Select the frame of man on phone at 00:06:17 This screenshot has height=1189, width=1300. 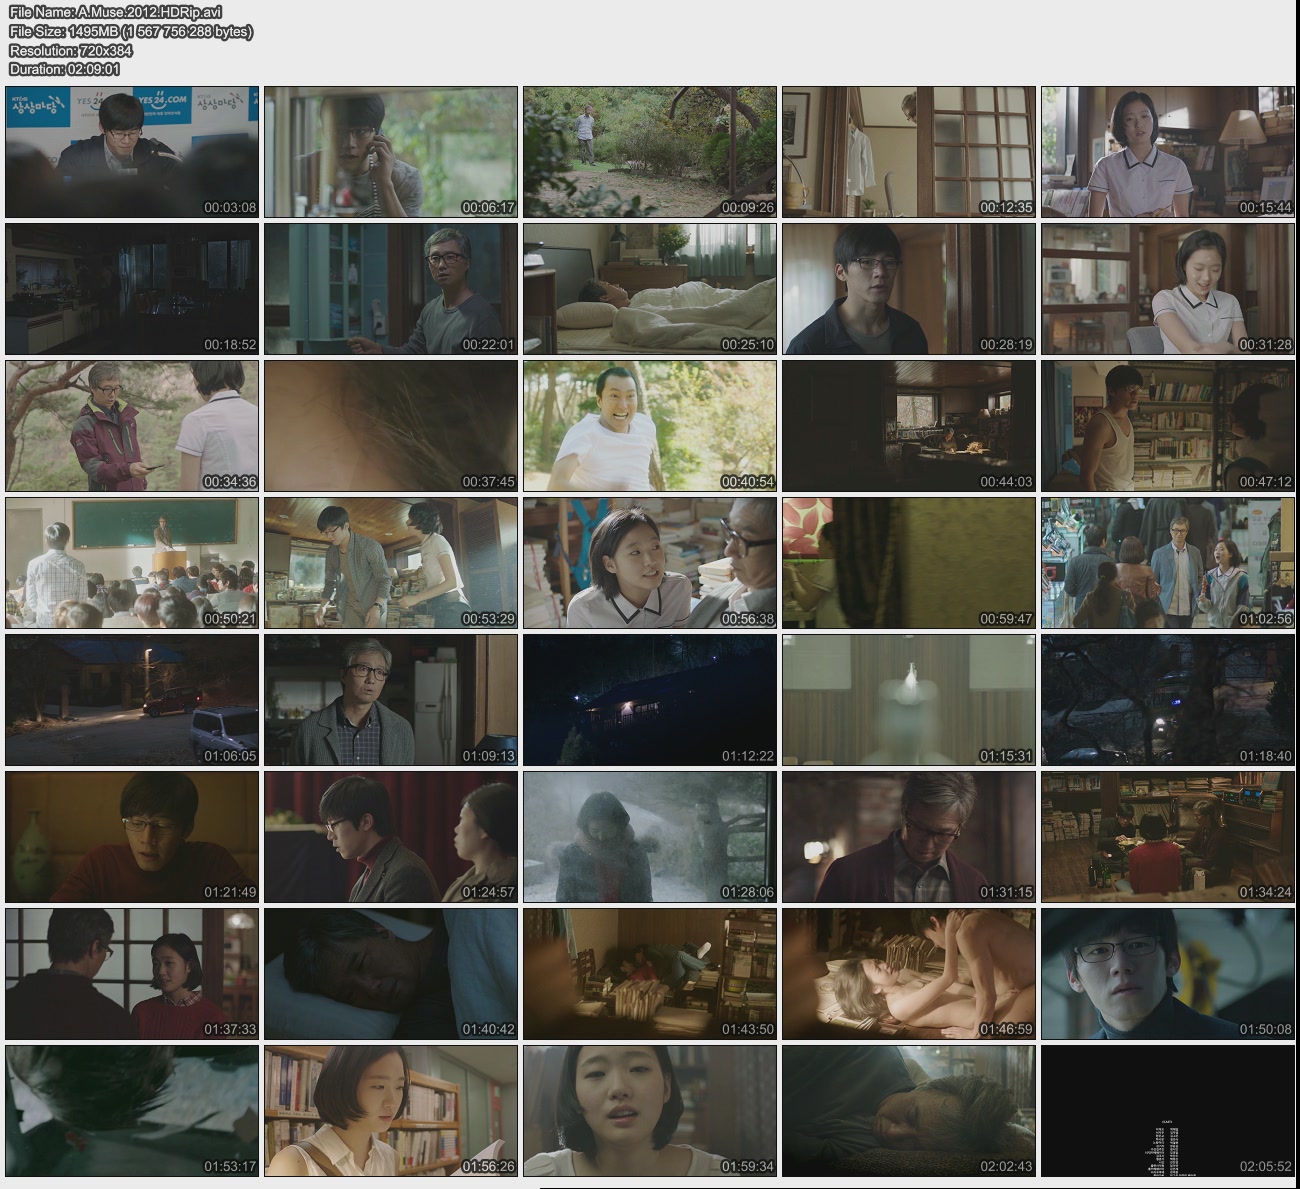click(x=391, y=152)
